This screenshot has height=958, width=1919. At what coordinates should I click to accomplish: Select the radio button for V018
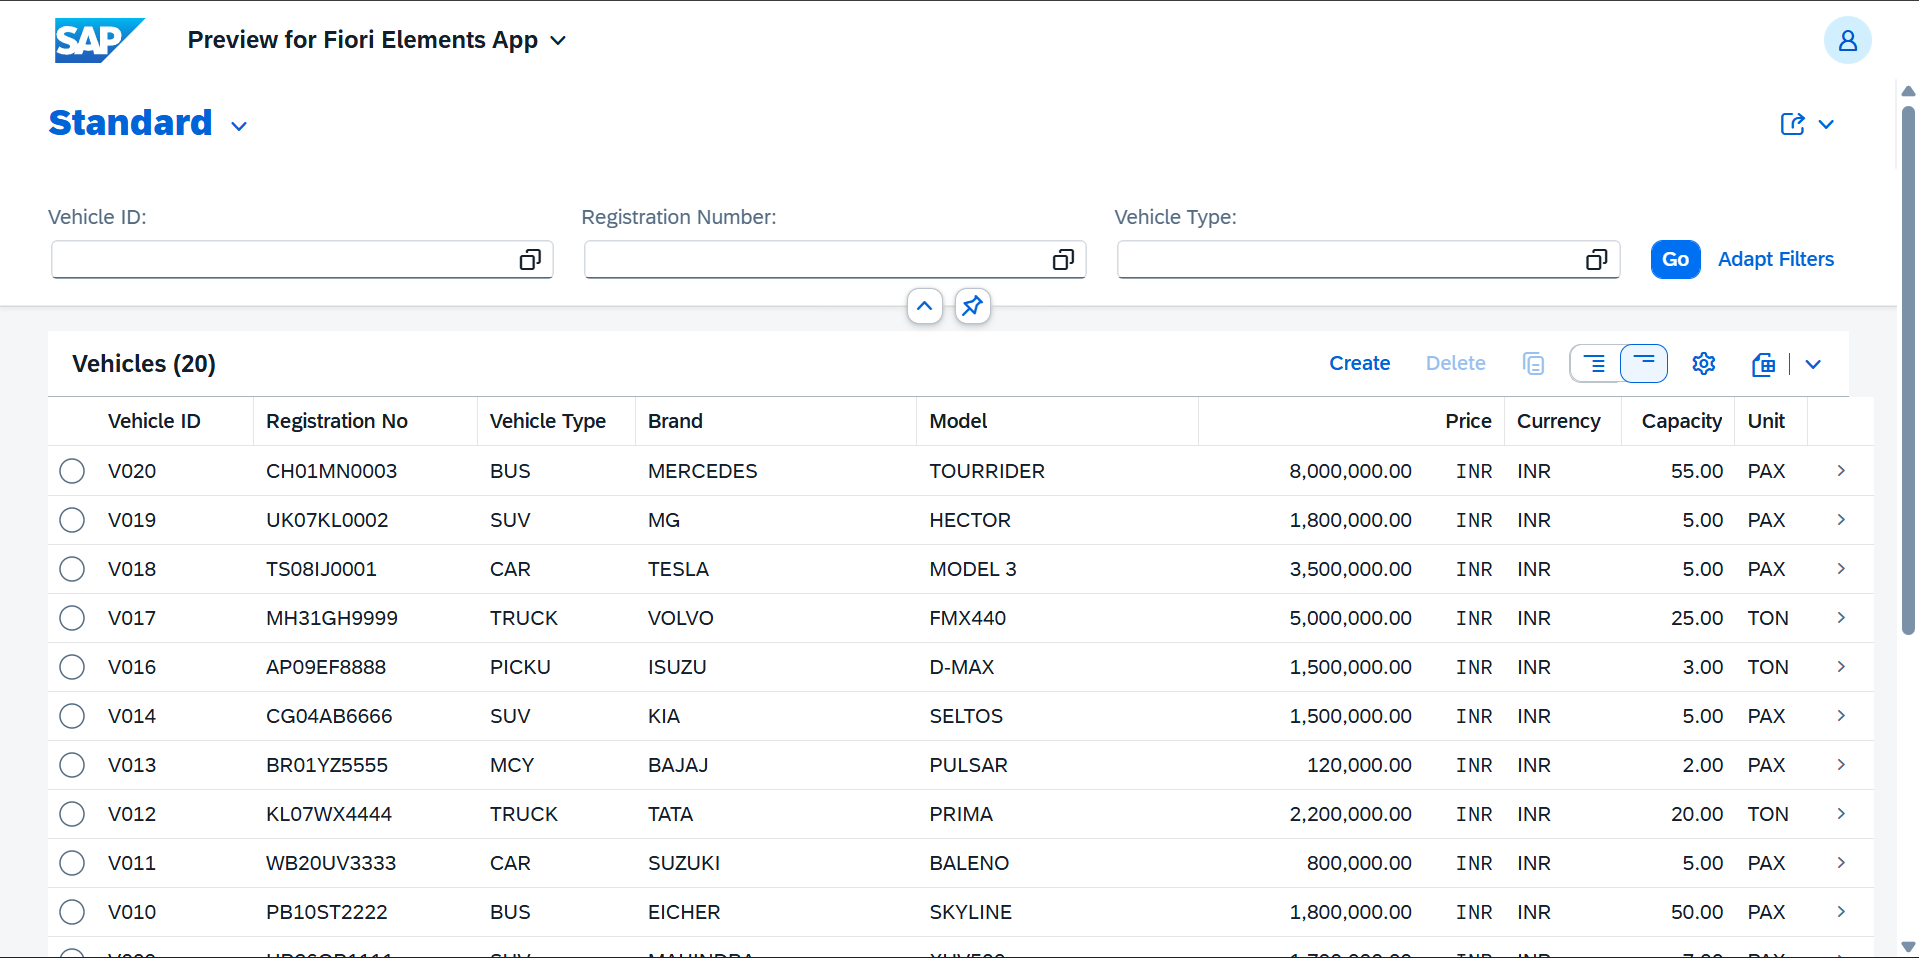click(72, 569)
